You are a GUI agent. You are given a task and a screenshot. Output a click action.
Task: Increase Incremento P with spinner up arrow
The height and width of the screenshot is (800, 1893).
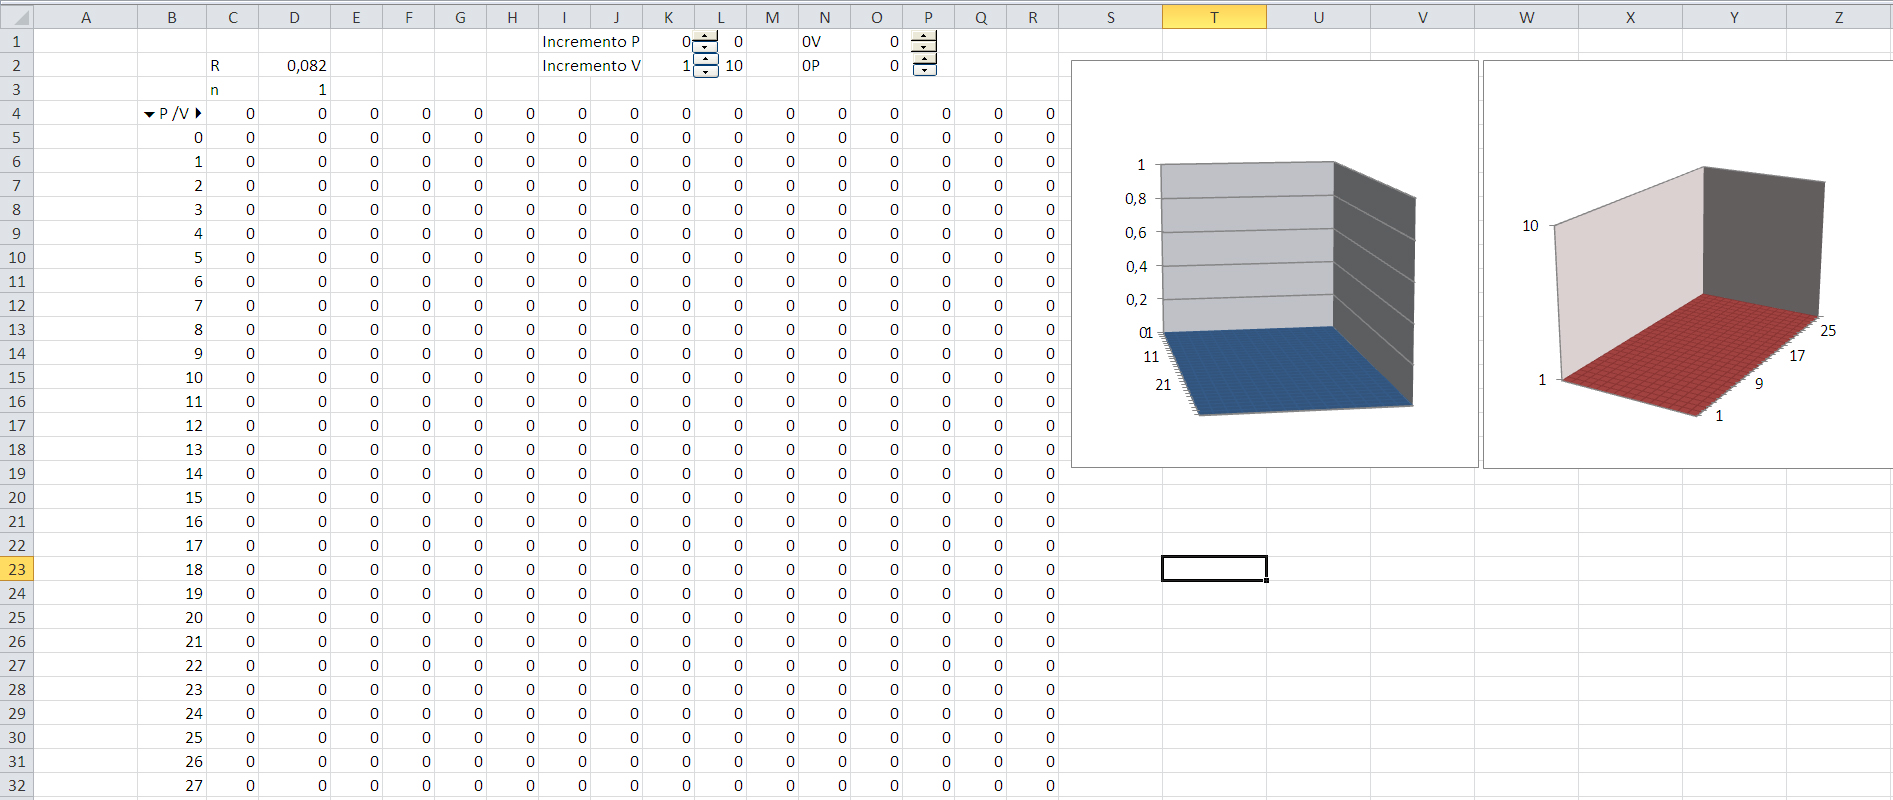(706, 36)
